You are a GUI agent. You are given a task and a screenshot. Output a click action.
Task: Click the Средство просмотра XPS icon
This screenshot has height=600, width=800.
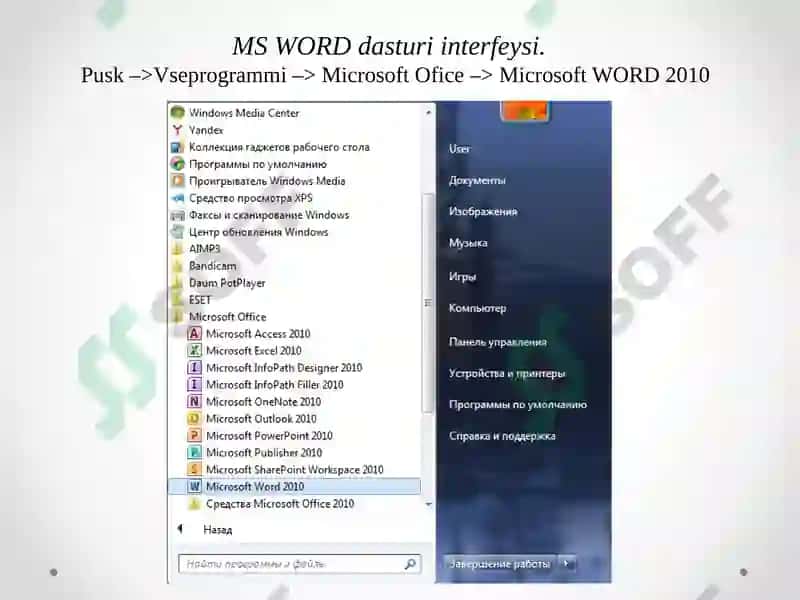point(177,198)
